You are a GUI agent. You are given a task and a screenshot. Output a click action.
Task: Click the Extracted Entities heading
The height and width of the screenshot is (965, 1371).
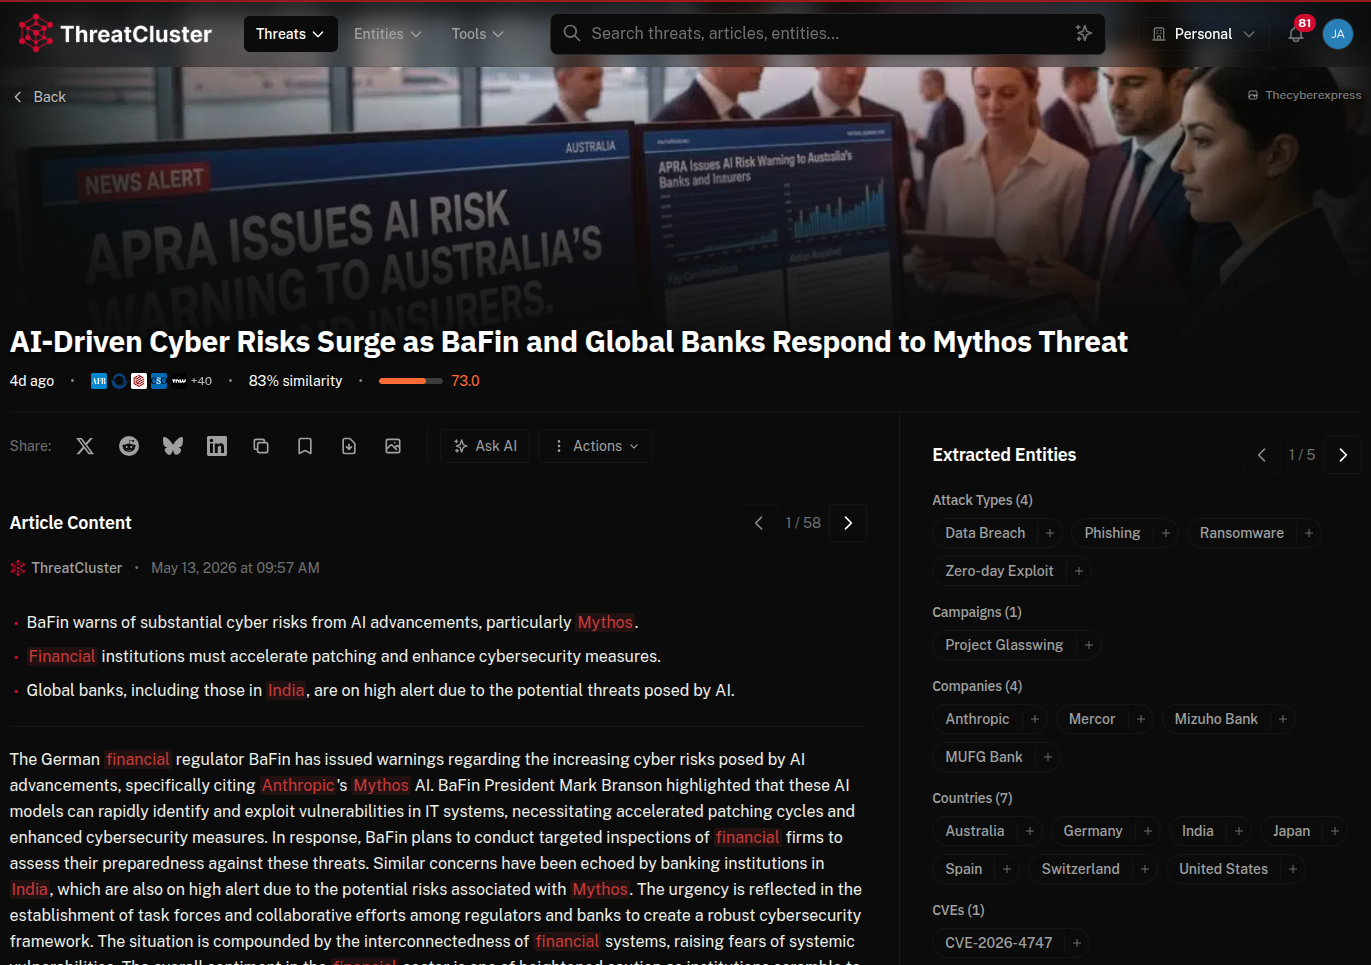tap(1004, 455)
